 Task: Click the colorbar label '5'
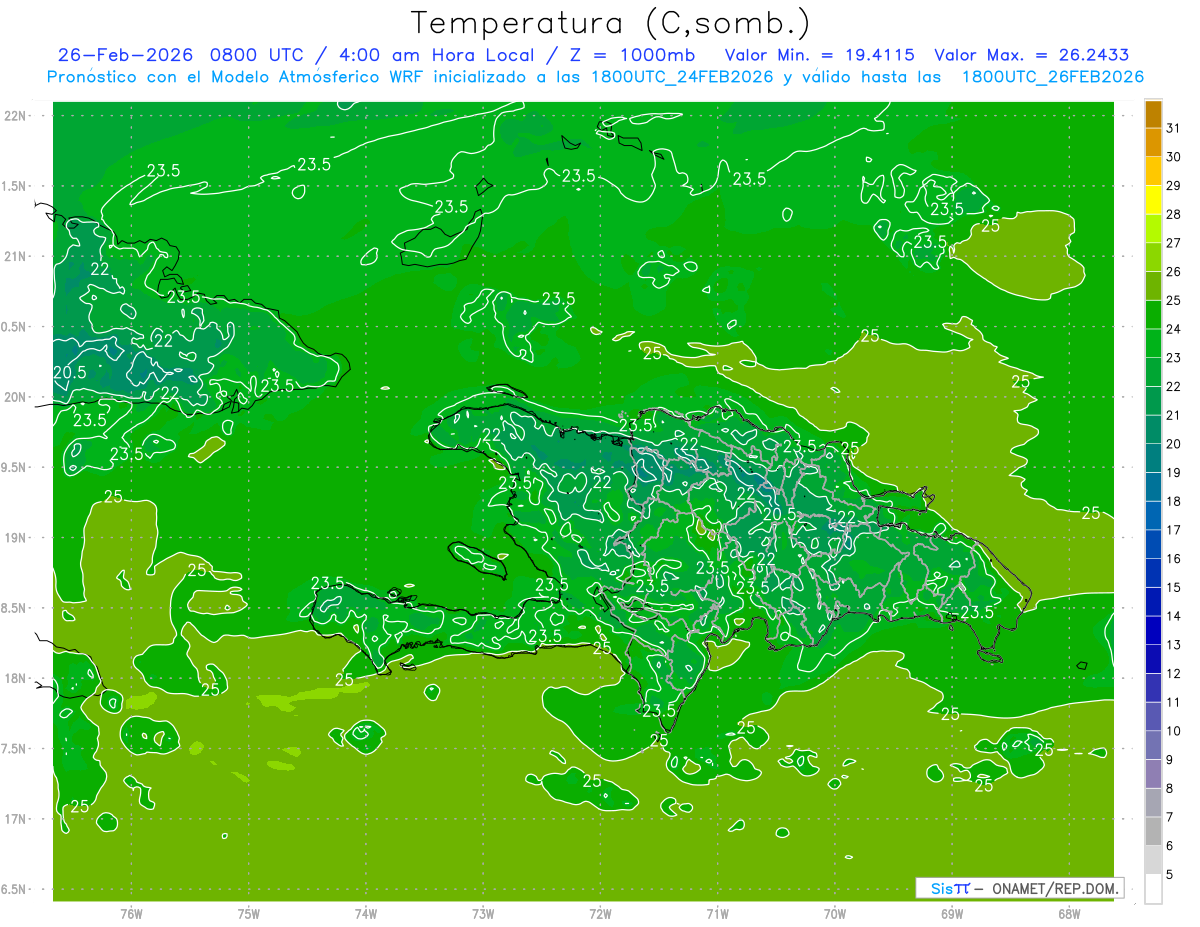click(x=1170, y=874)
